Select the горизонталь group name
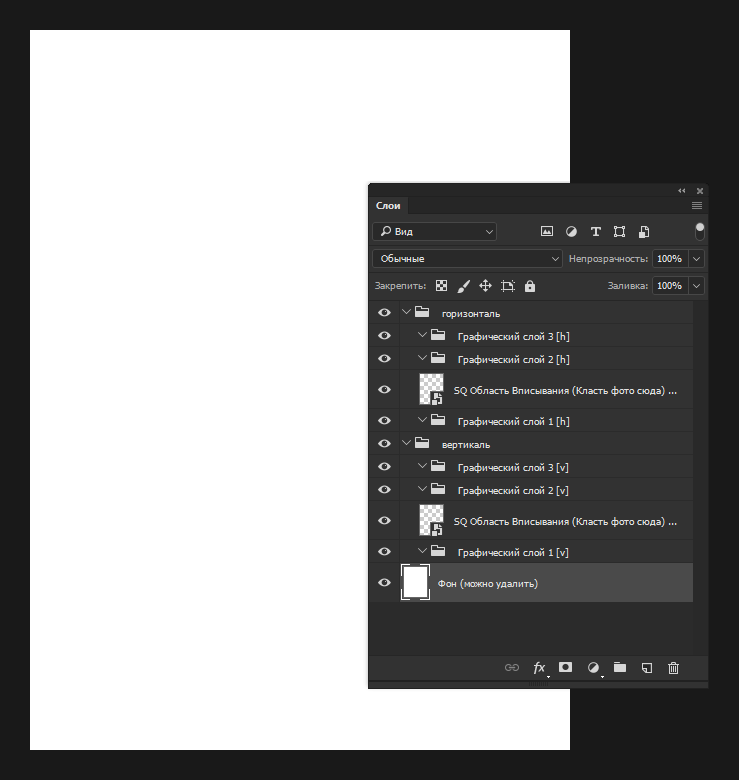Viewport: 739px width, 780px height. coord(471,314)
